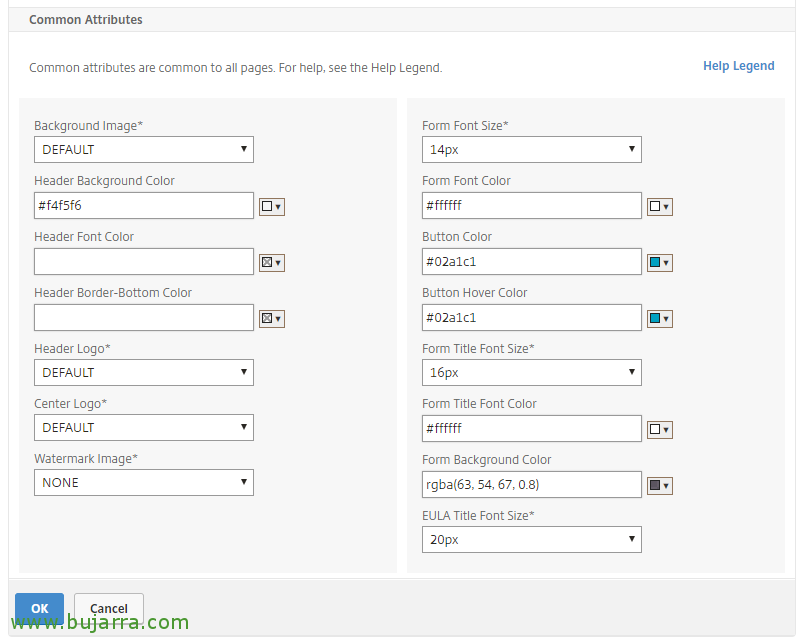
Task: Expand the Background Image dropdown
Action: pos(144,150)
